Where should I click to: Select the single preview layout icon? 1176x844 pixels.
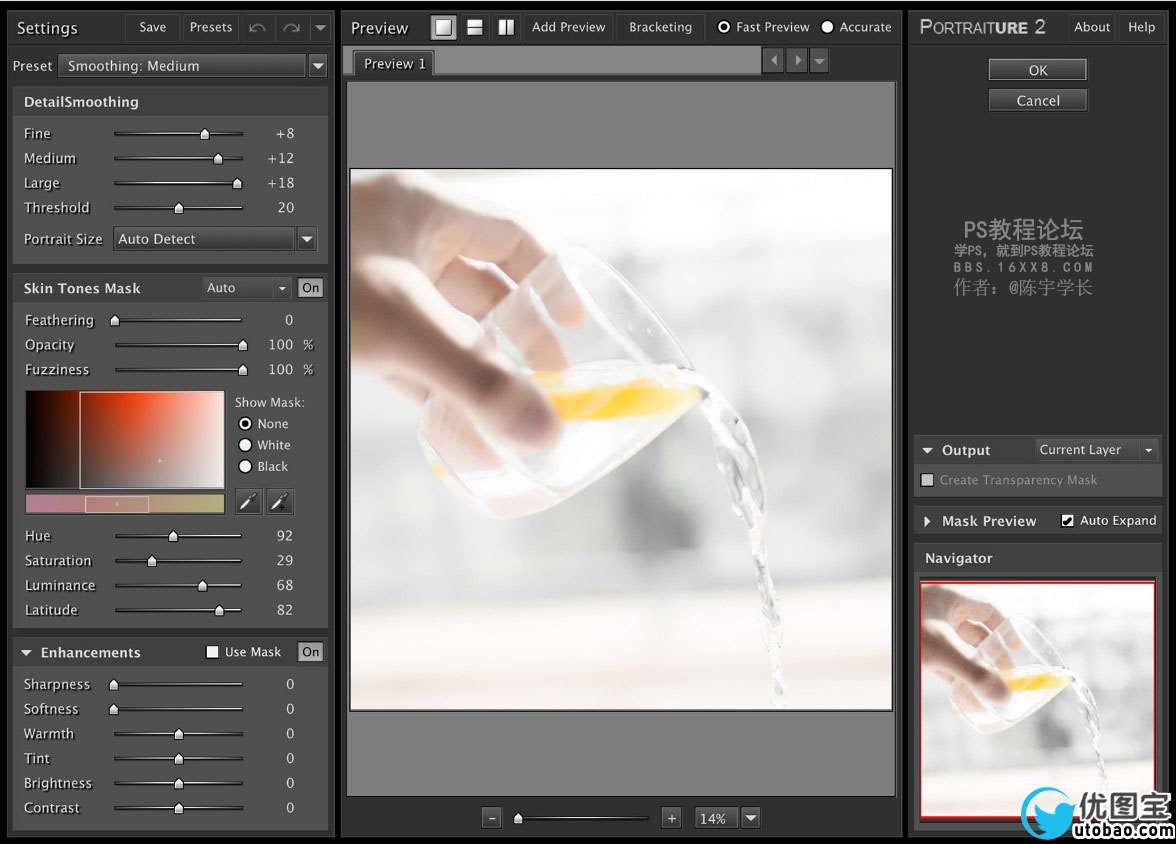point(444,28)
